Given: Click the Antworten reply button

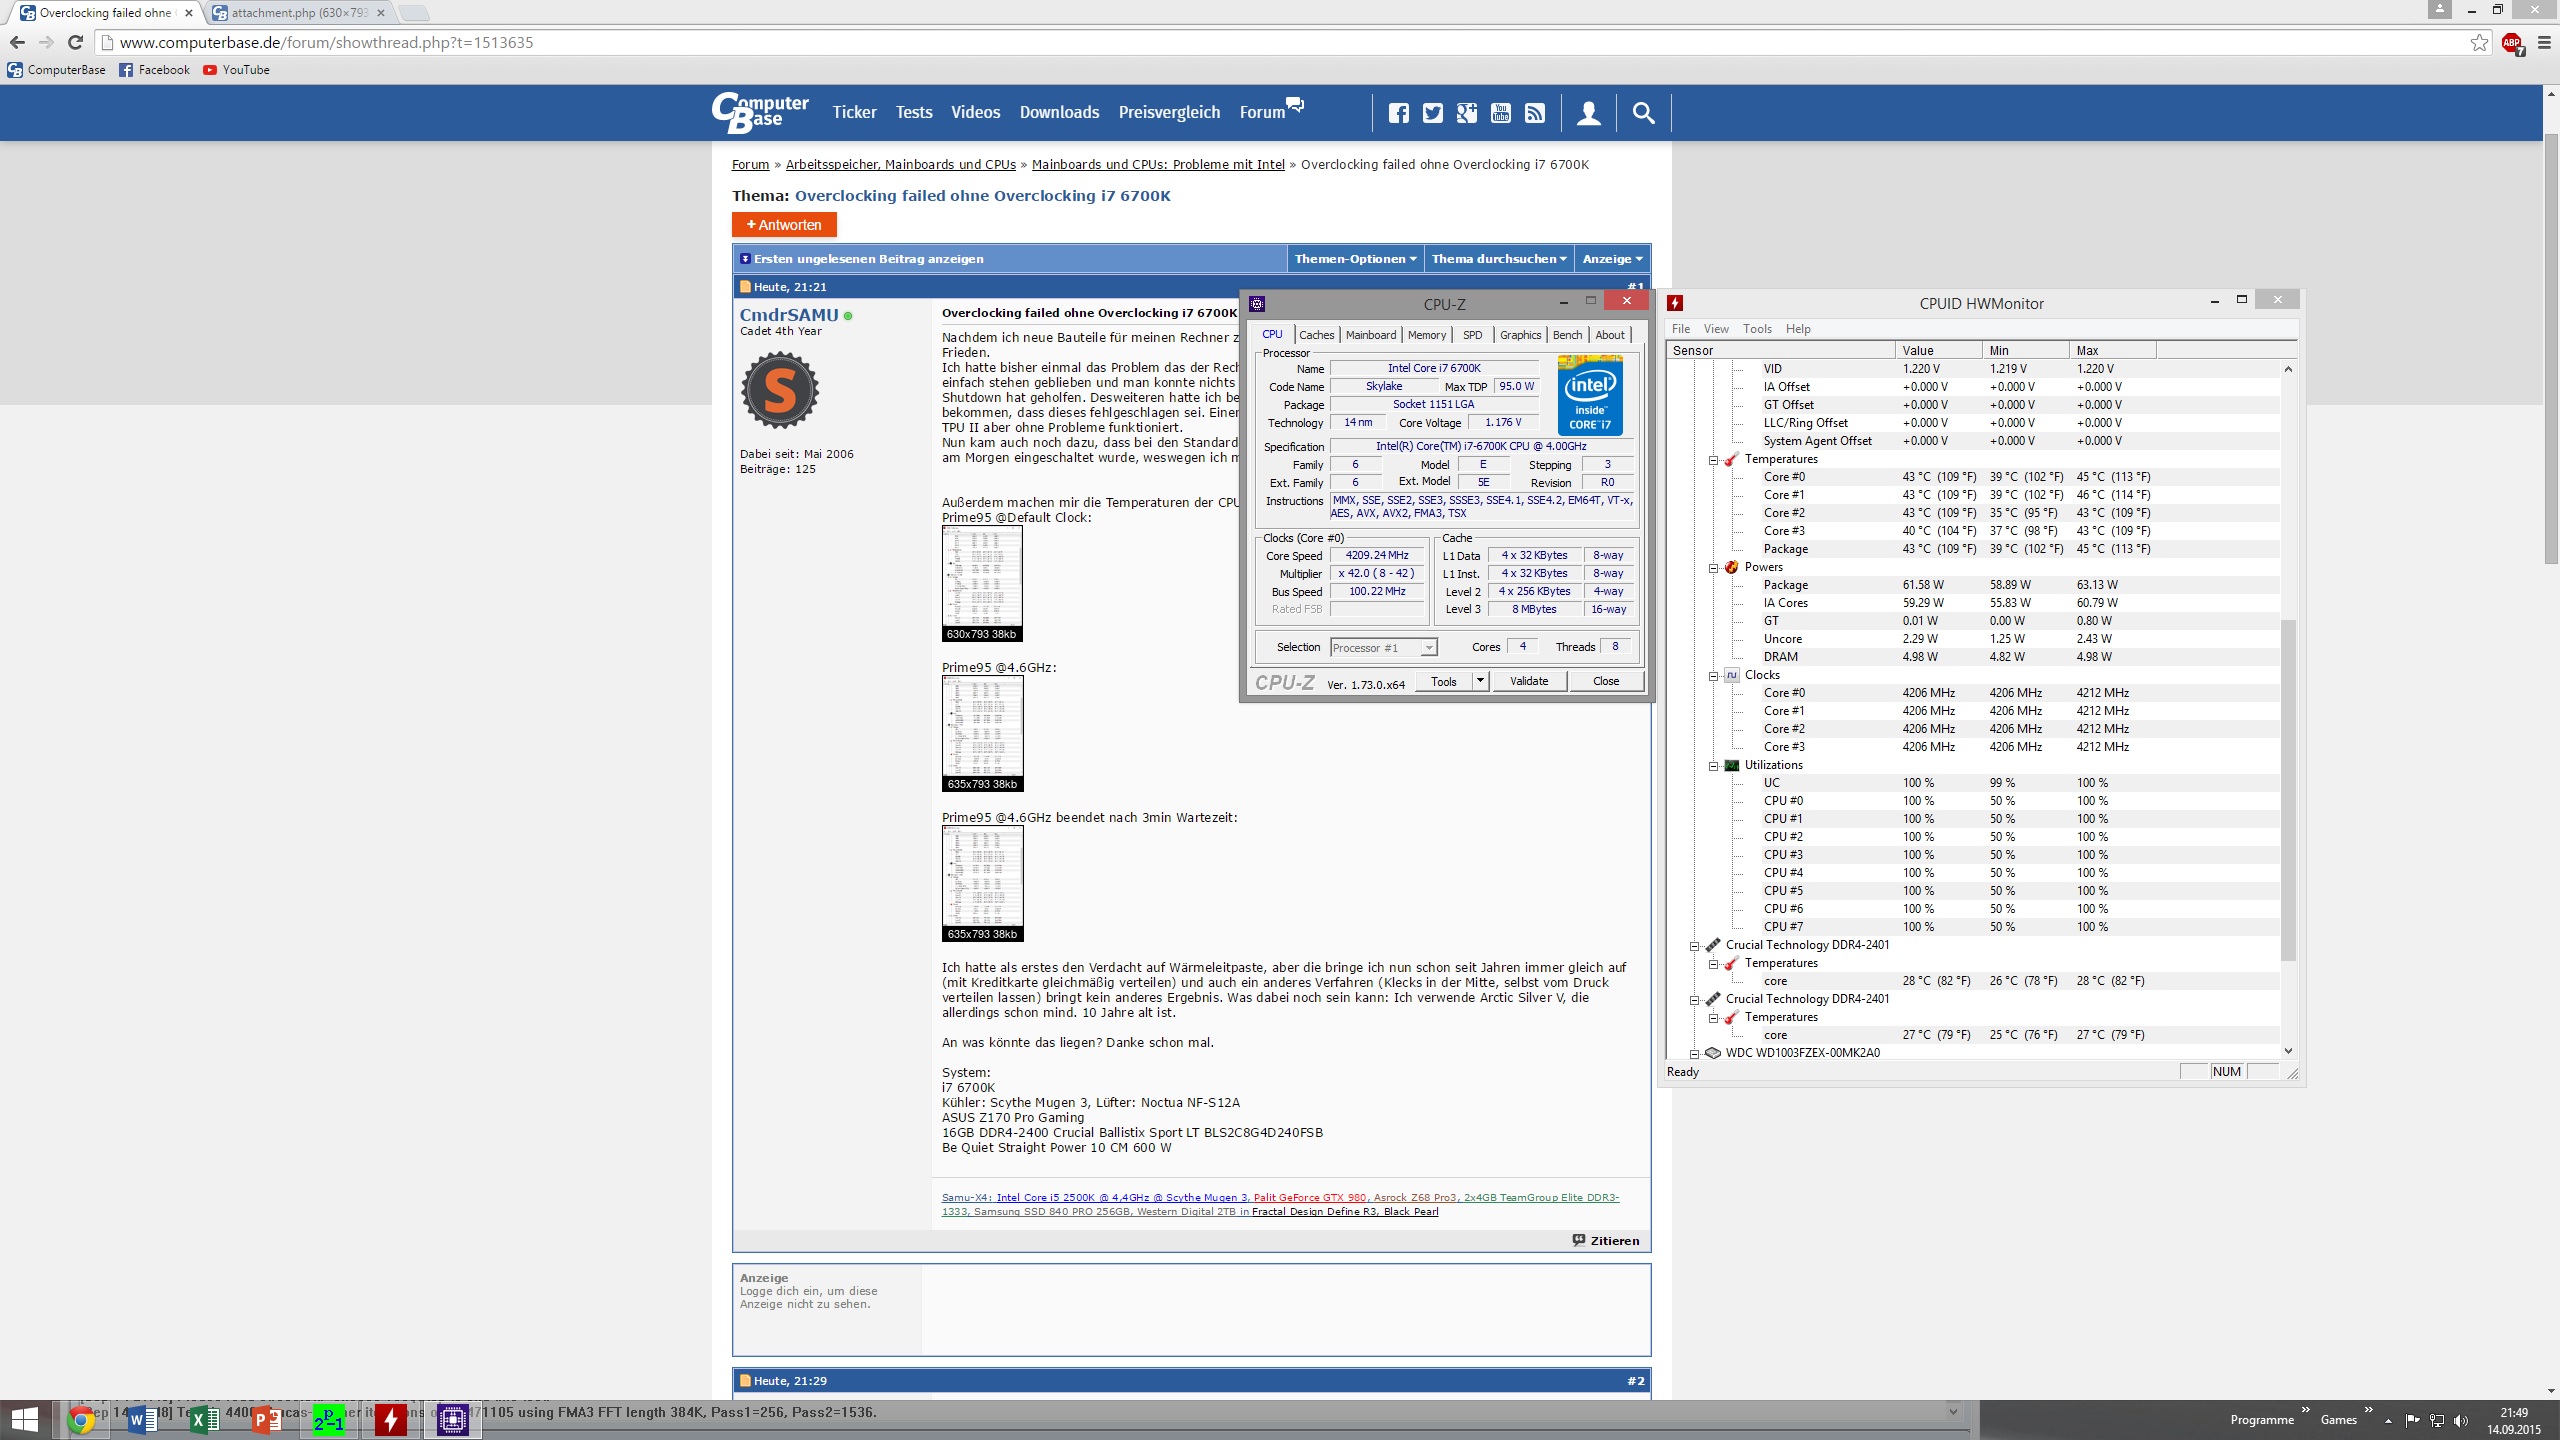Looking at the screenshot, I should coord(784,225).
